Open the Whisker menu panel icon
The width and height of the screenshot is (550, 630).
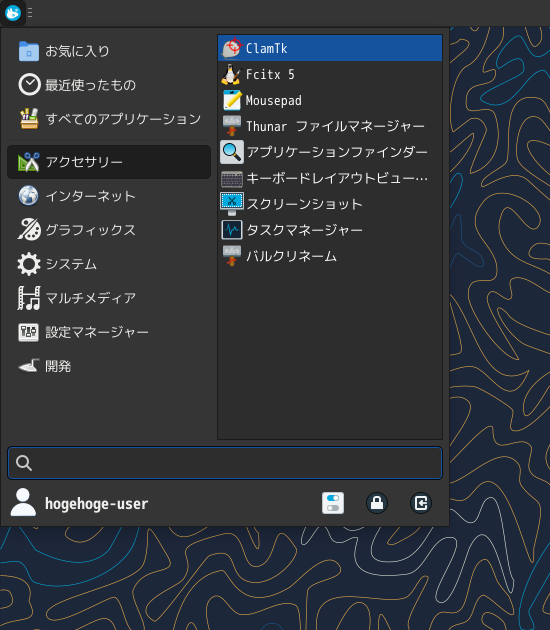click(13, 13)
